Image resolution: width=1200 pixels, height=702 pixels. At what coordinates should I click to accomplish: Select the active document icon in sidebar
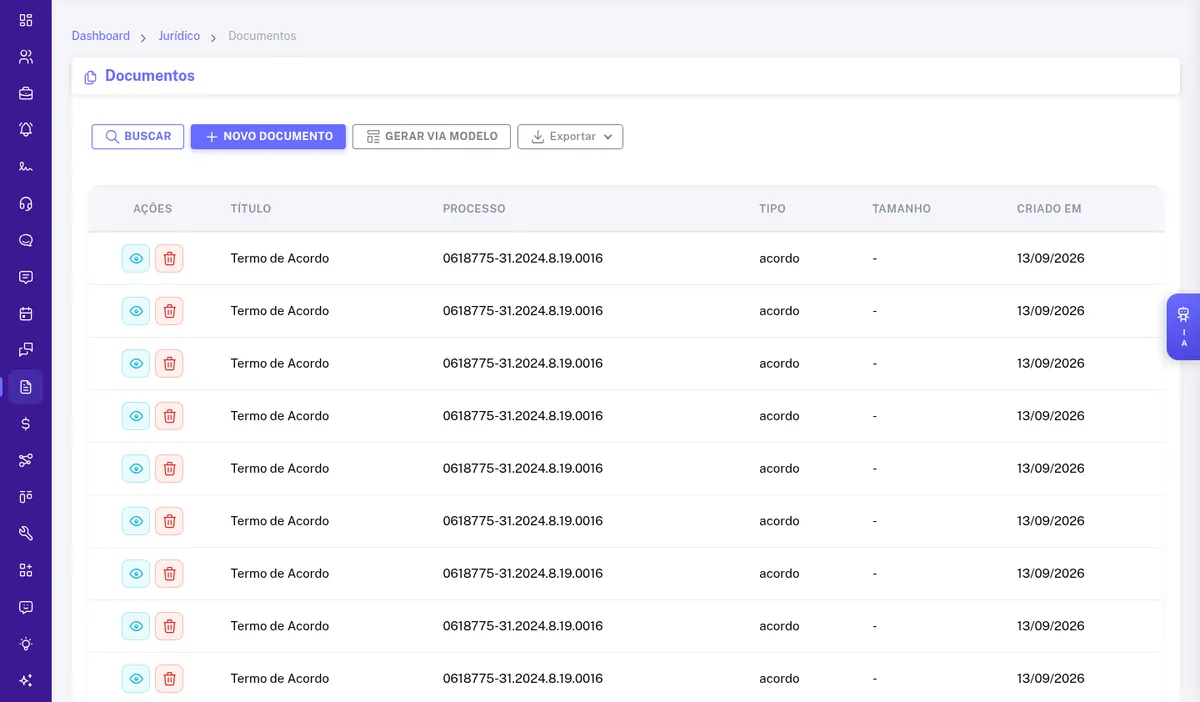(26, 387)
